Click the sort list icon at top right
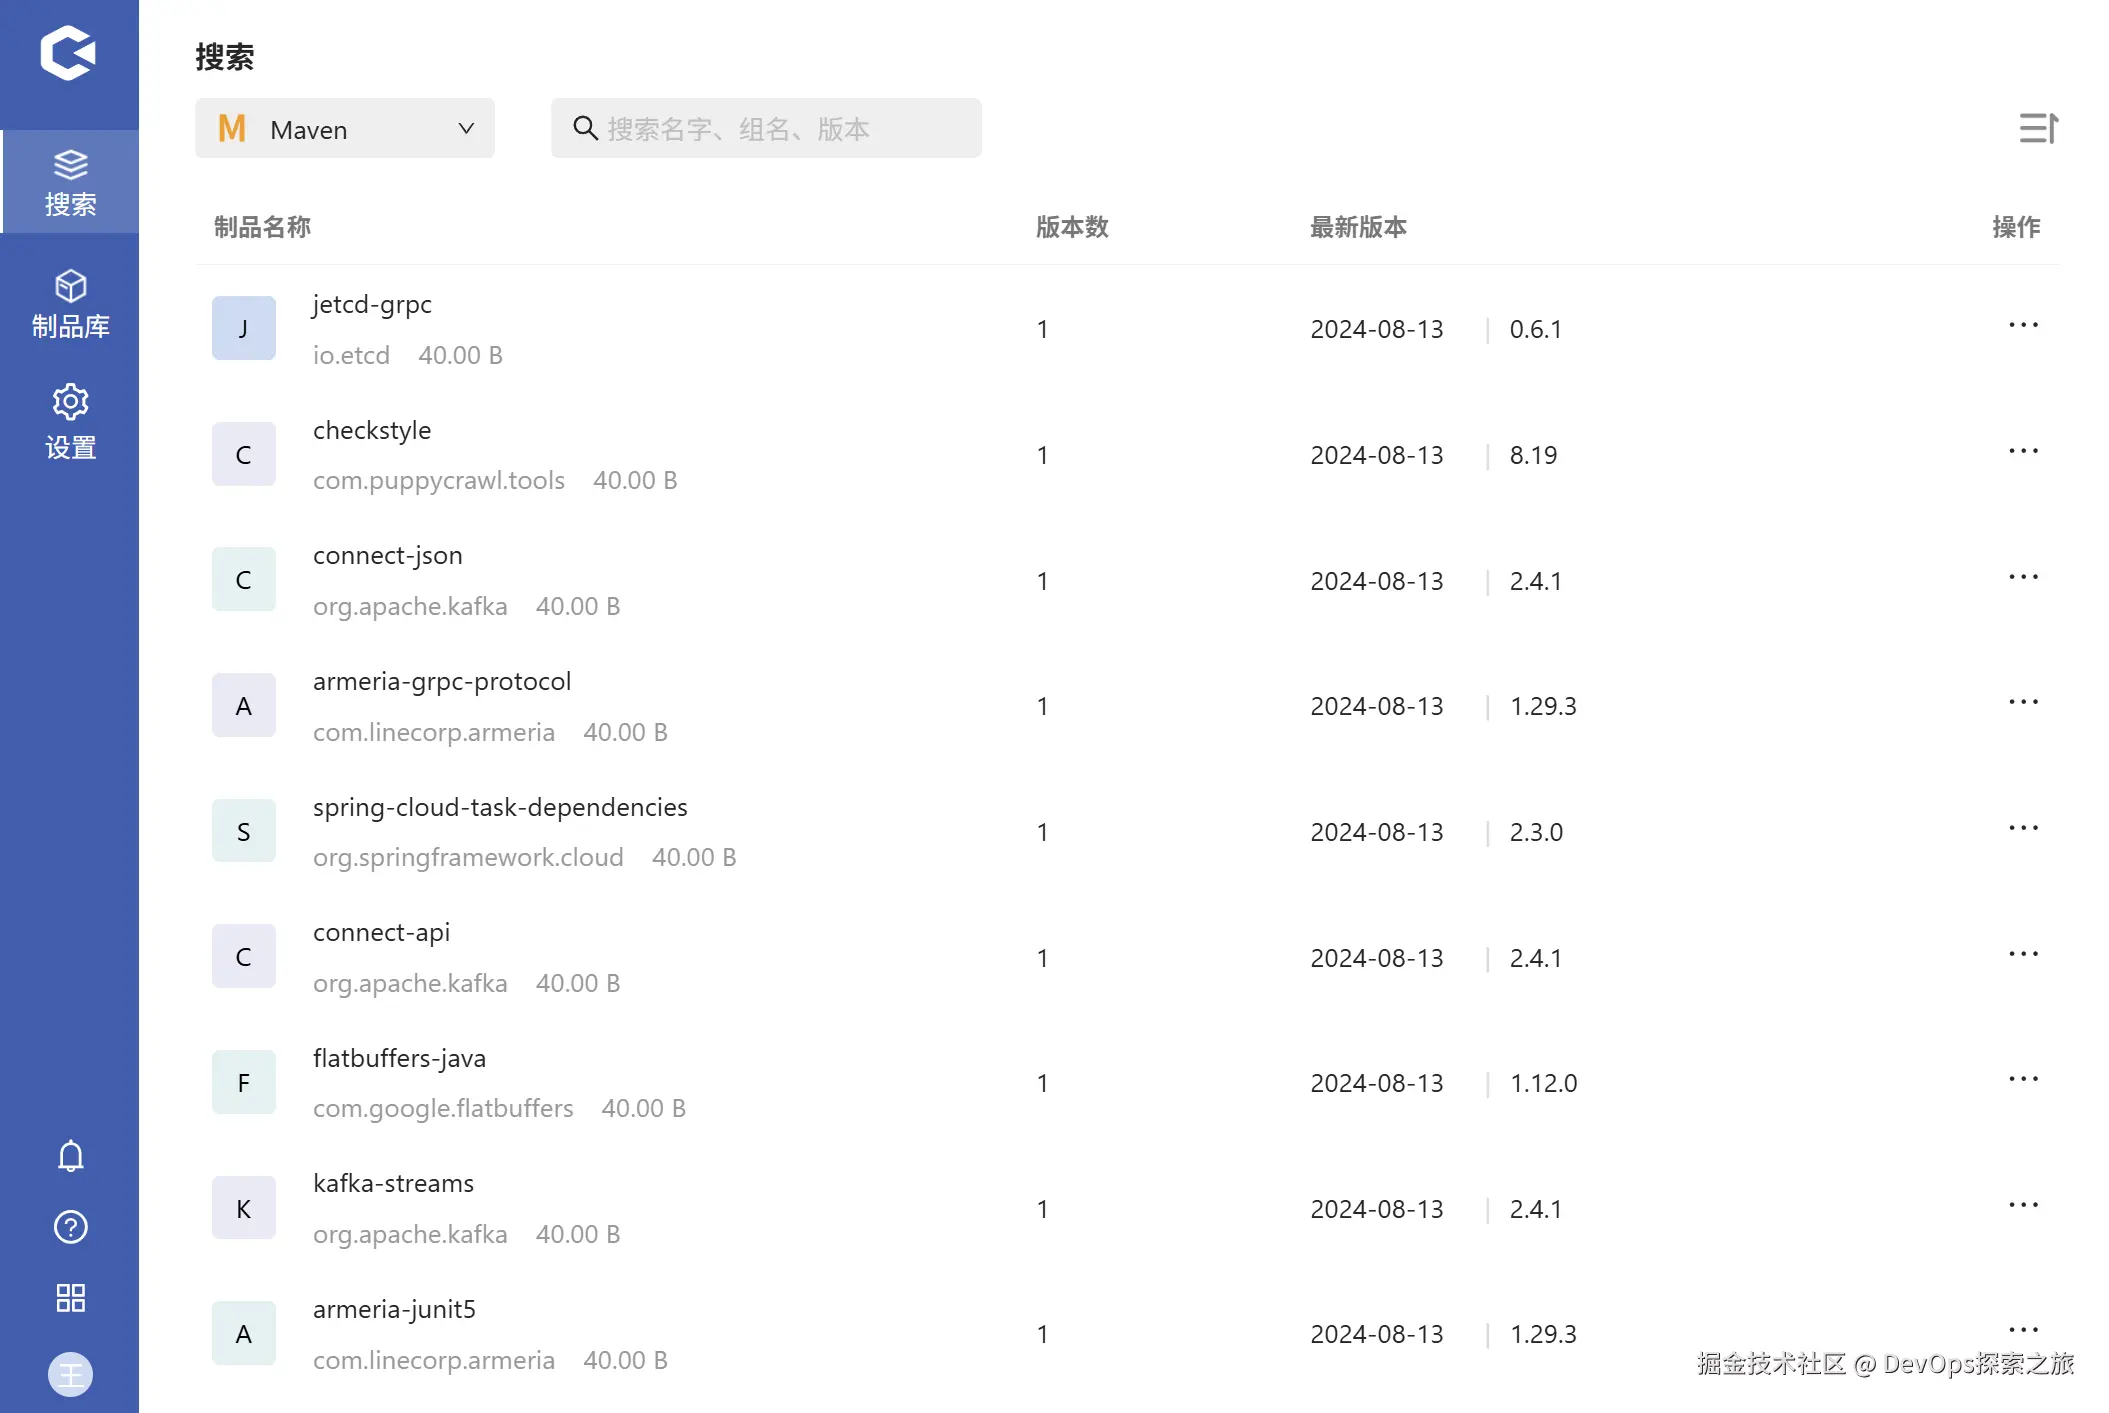 pyautogui.click(x=2038, y=128)
